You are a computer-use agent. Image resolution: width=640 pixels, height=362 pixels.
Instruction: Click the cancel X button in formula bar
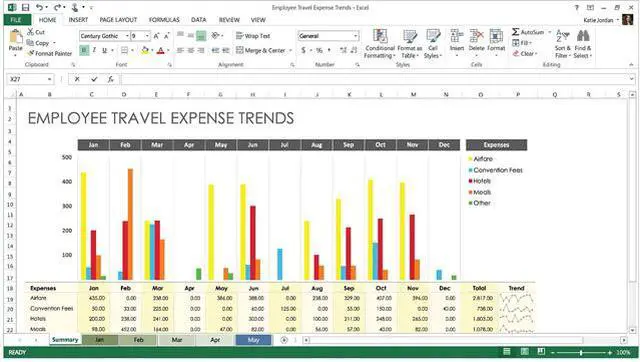click(x=77, y=79)
